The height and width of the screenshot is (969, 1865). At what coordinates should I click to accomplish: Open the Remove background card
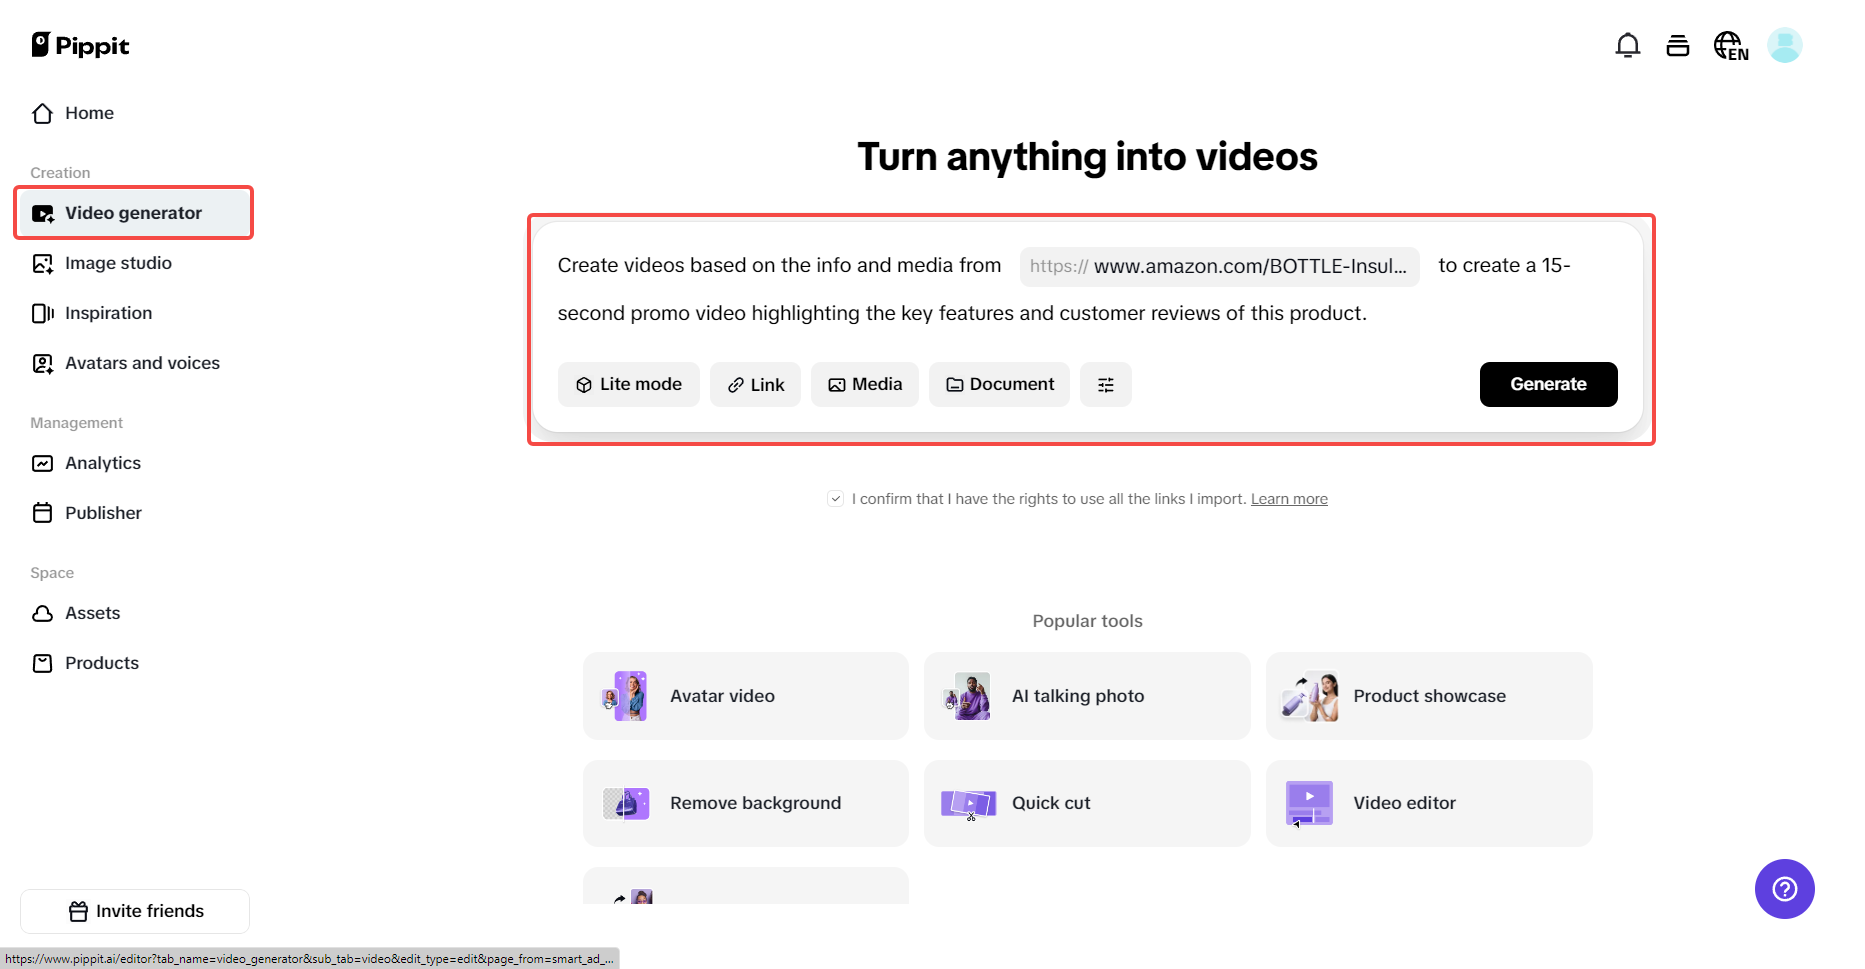(746, 803)
